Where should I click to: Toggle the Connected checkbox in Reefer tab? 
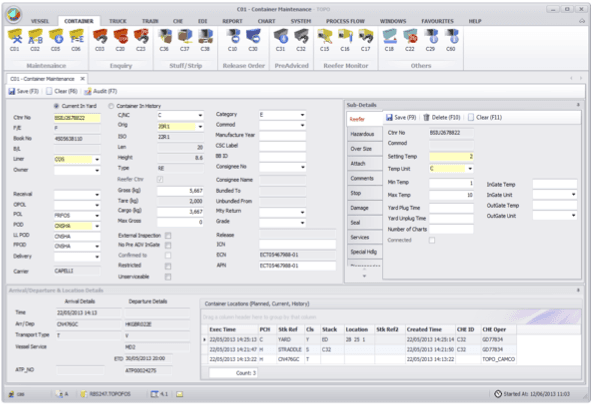tap(432, 240)
